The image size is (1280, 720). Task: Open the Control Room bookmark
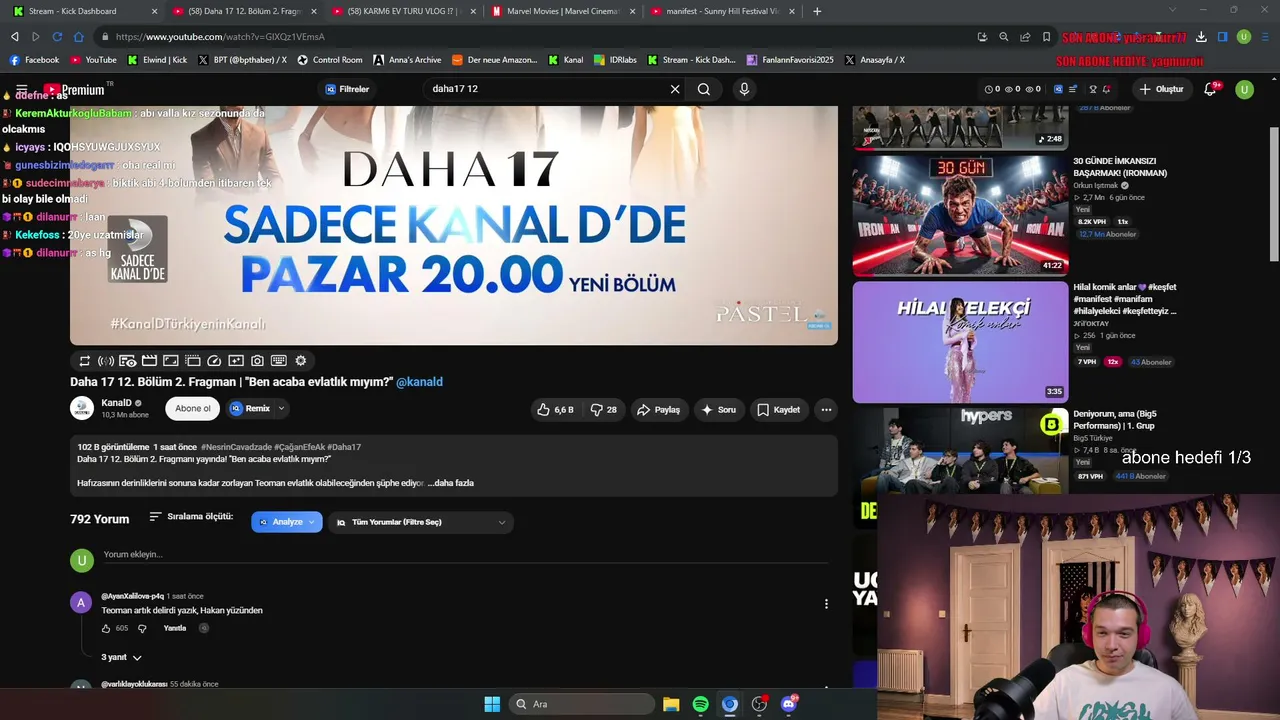point(329,60)
